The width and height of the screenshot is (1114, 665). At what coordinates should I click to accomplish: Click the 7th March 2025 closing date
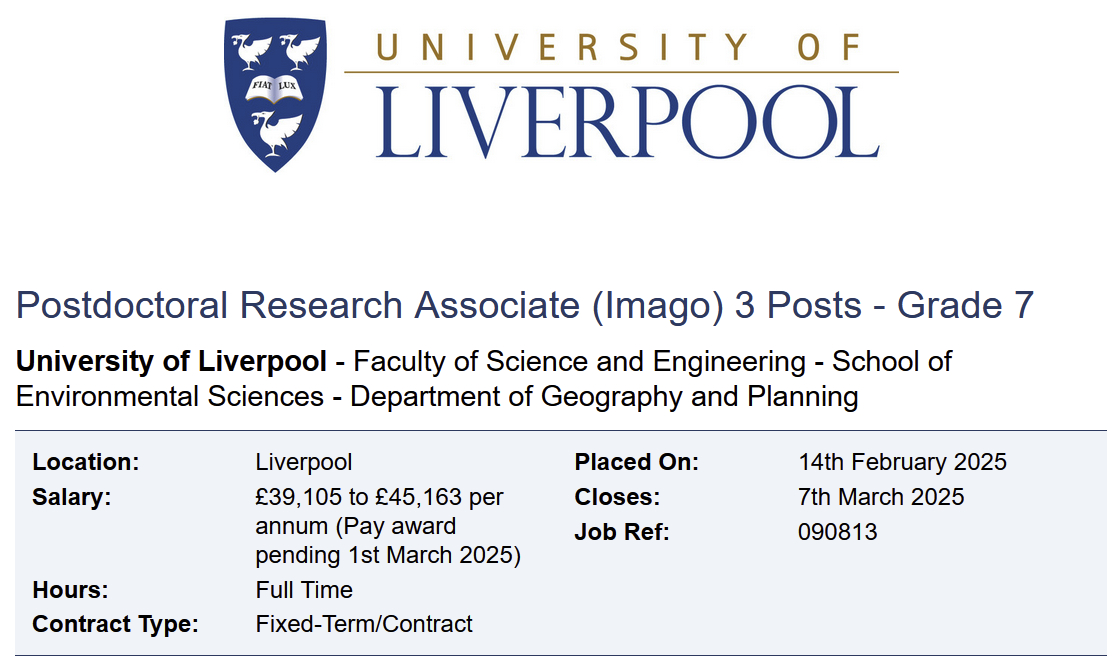pyautogui.click(x=881, y=497)
